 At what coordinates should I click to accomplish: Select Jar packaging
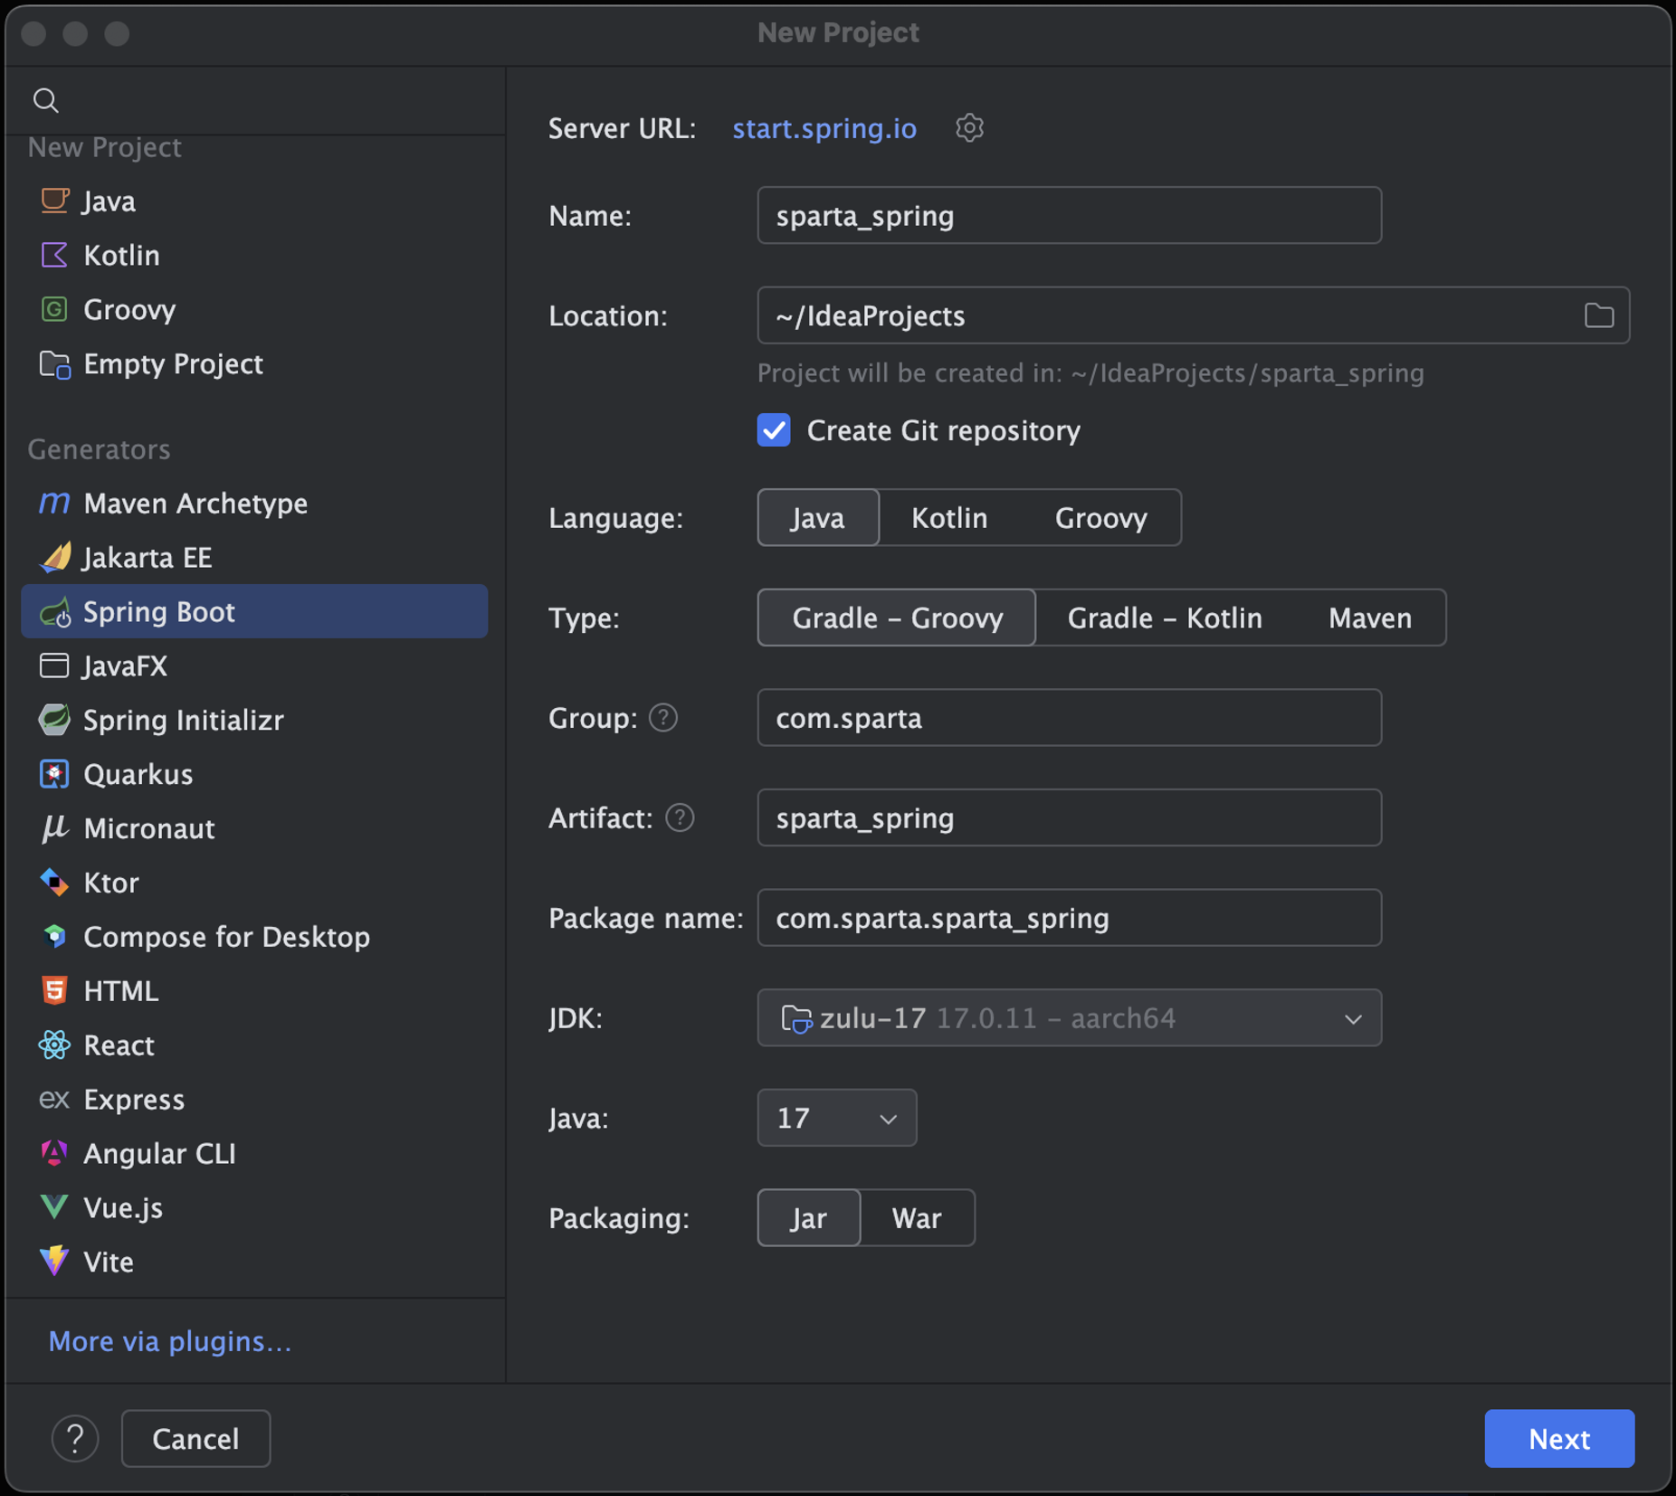coord(809,1218)
